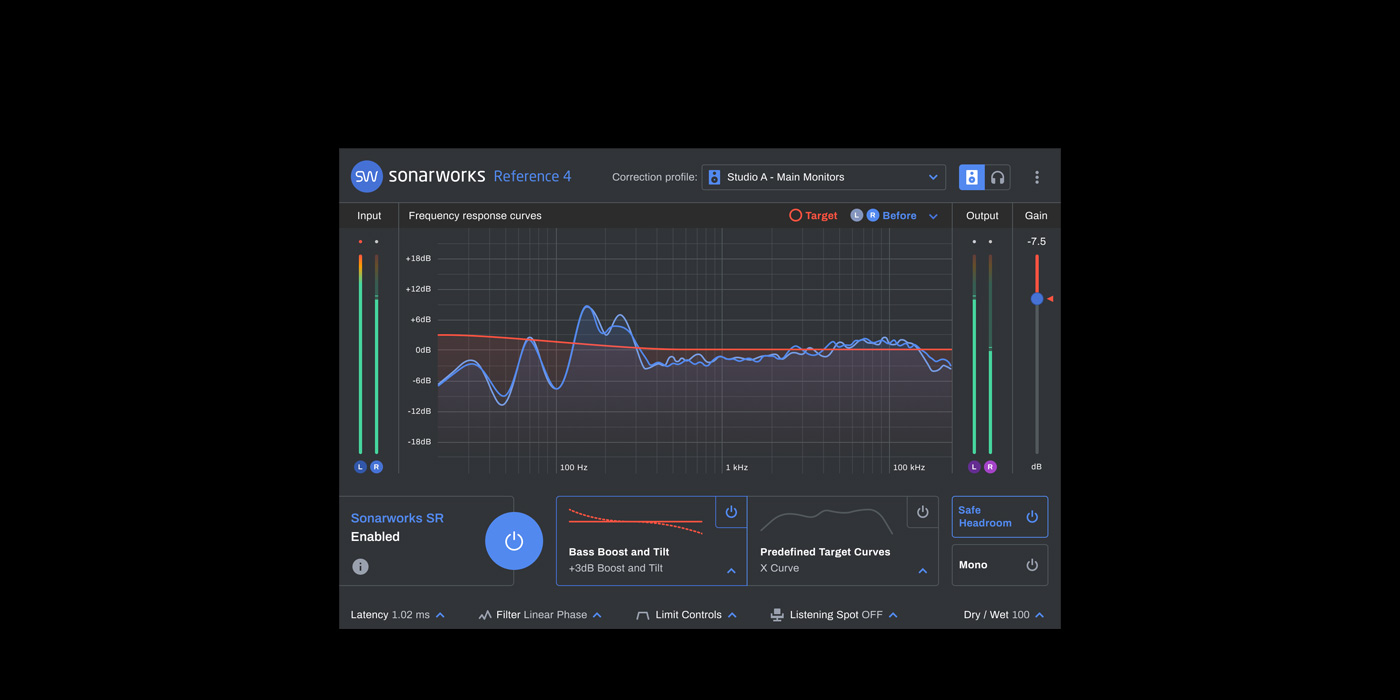Viewport: 1400px width, 700px height.
Task: Click the blue Gain slider handle
Action: [1037, 299]
